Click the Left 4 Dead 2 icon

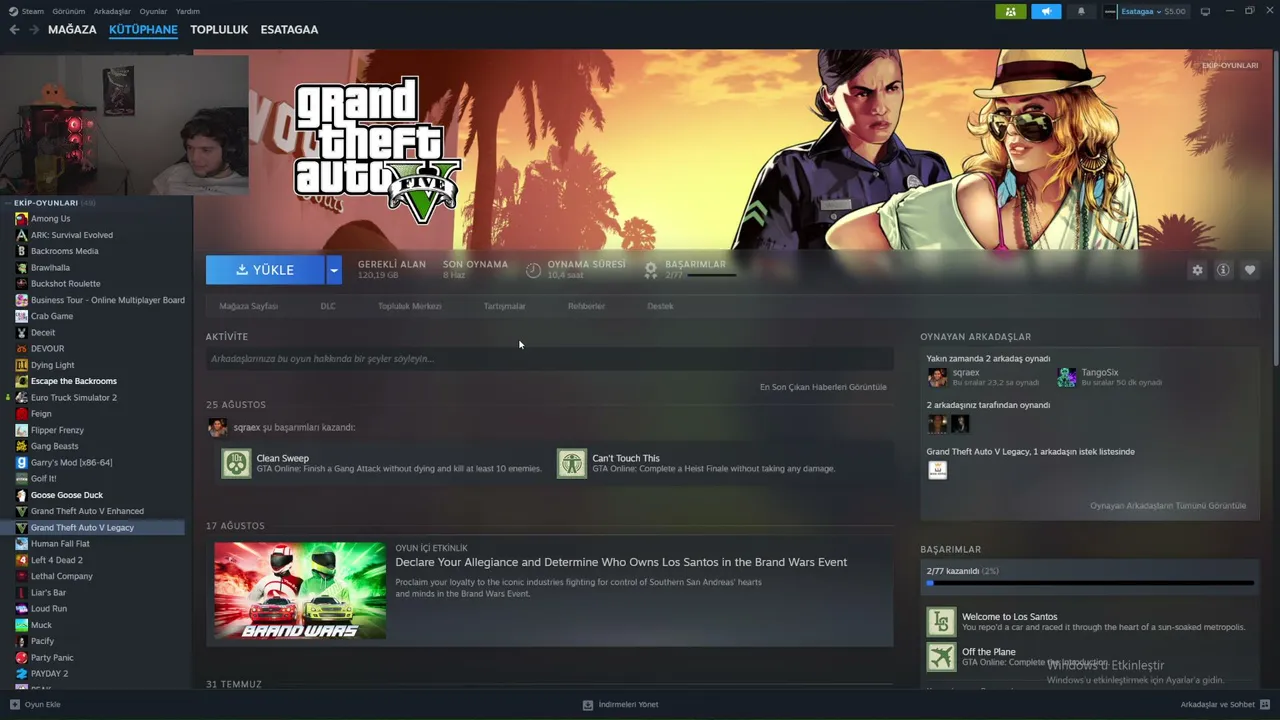tap(21, 560)
